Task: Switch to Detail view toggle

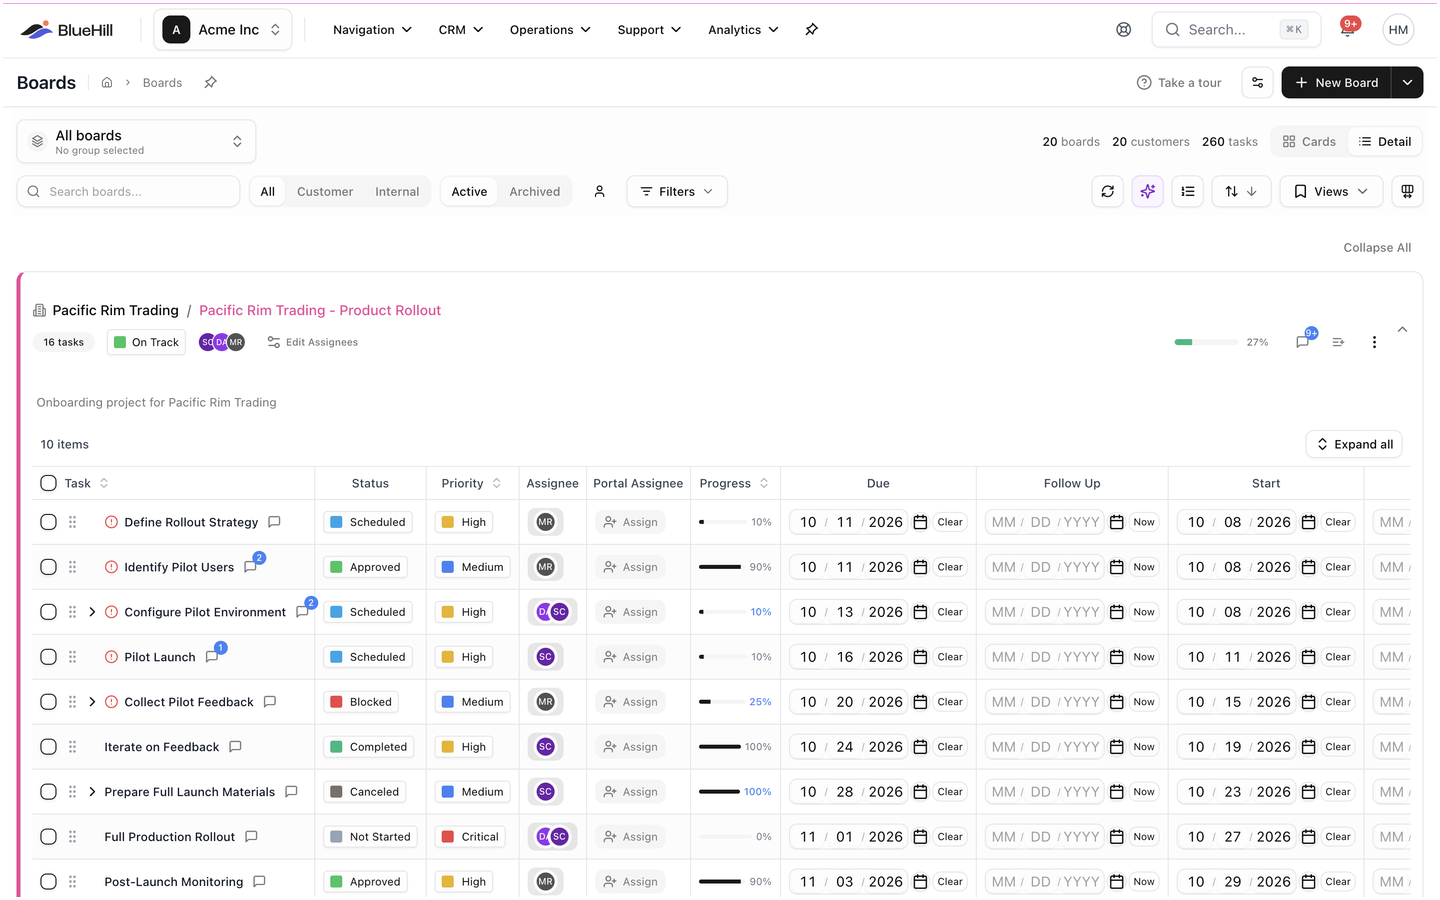Action: [1385, 142]
